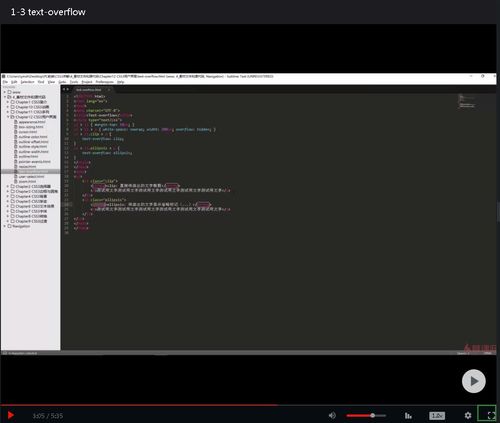
Task: Open the 1.0x playback speed selector
Action: tap(437, 416)
